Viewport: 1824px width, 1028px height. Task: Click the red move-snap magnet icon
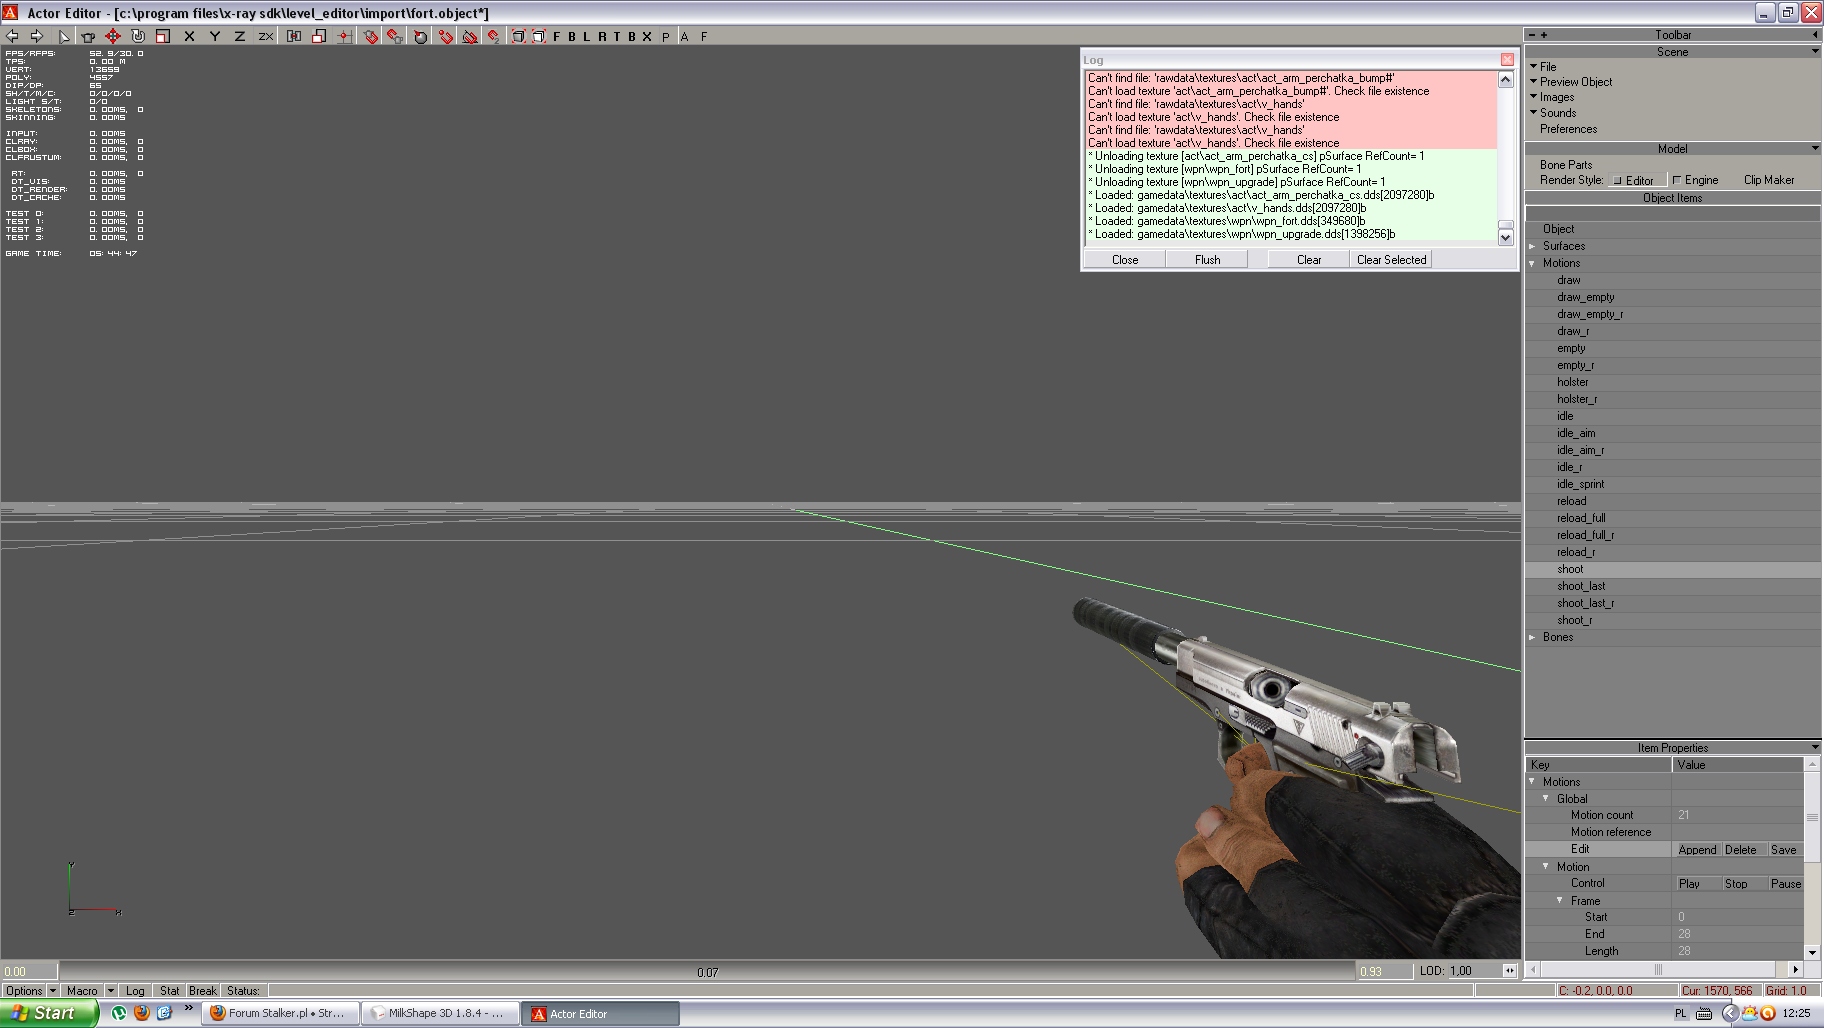click(446, 36)
